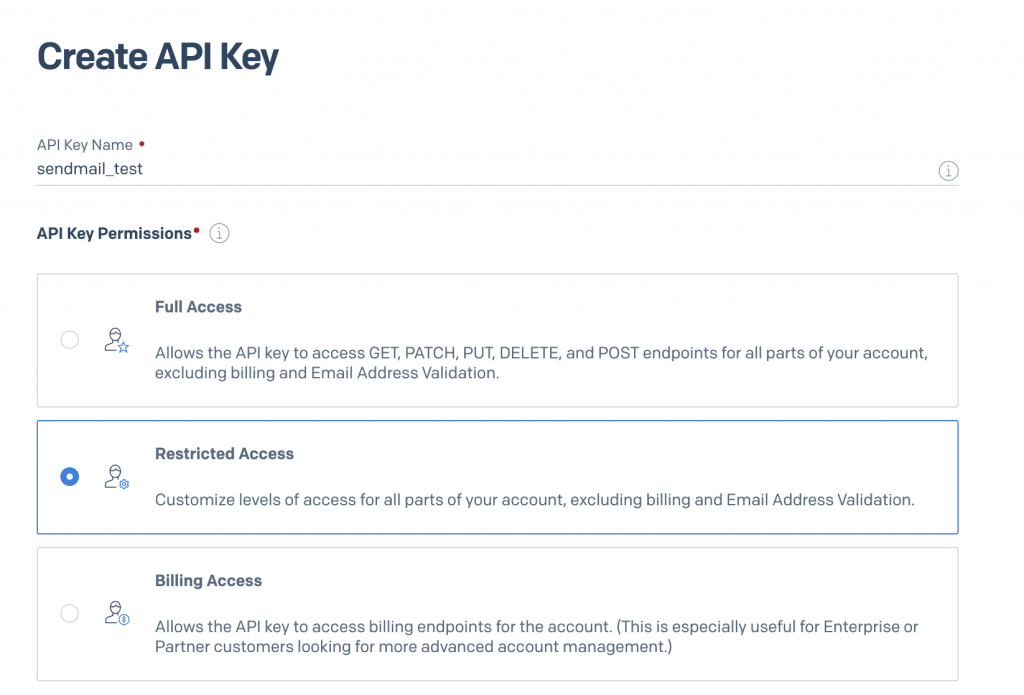
Task: Click the info icon beside the API key name field
Action: pyautogui.click(x=948, y=171)
